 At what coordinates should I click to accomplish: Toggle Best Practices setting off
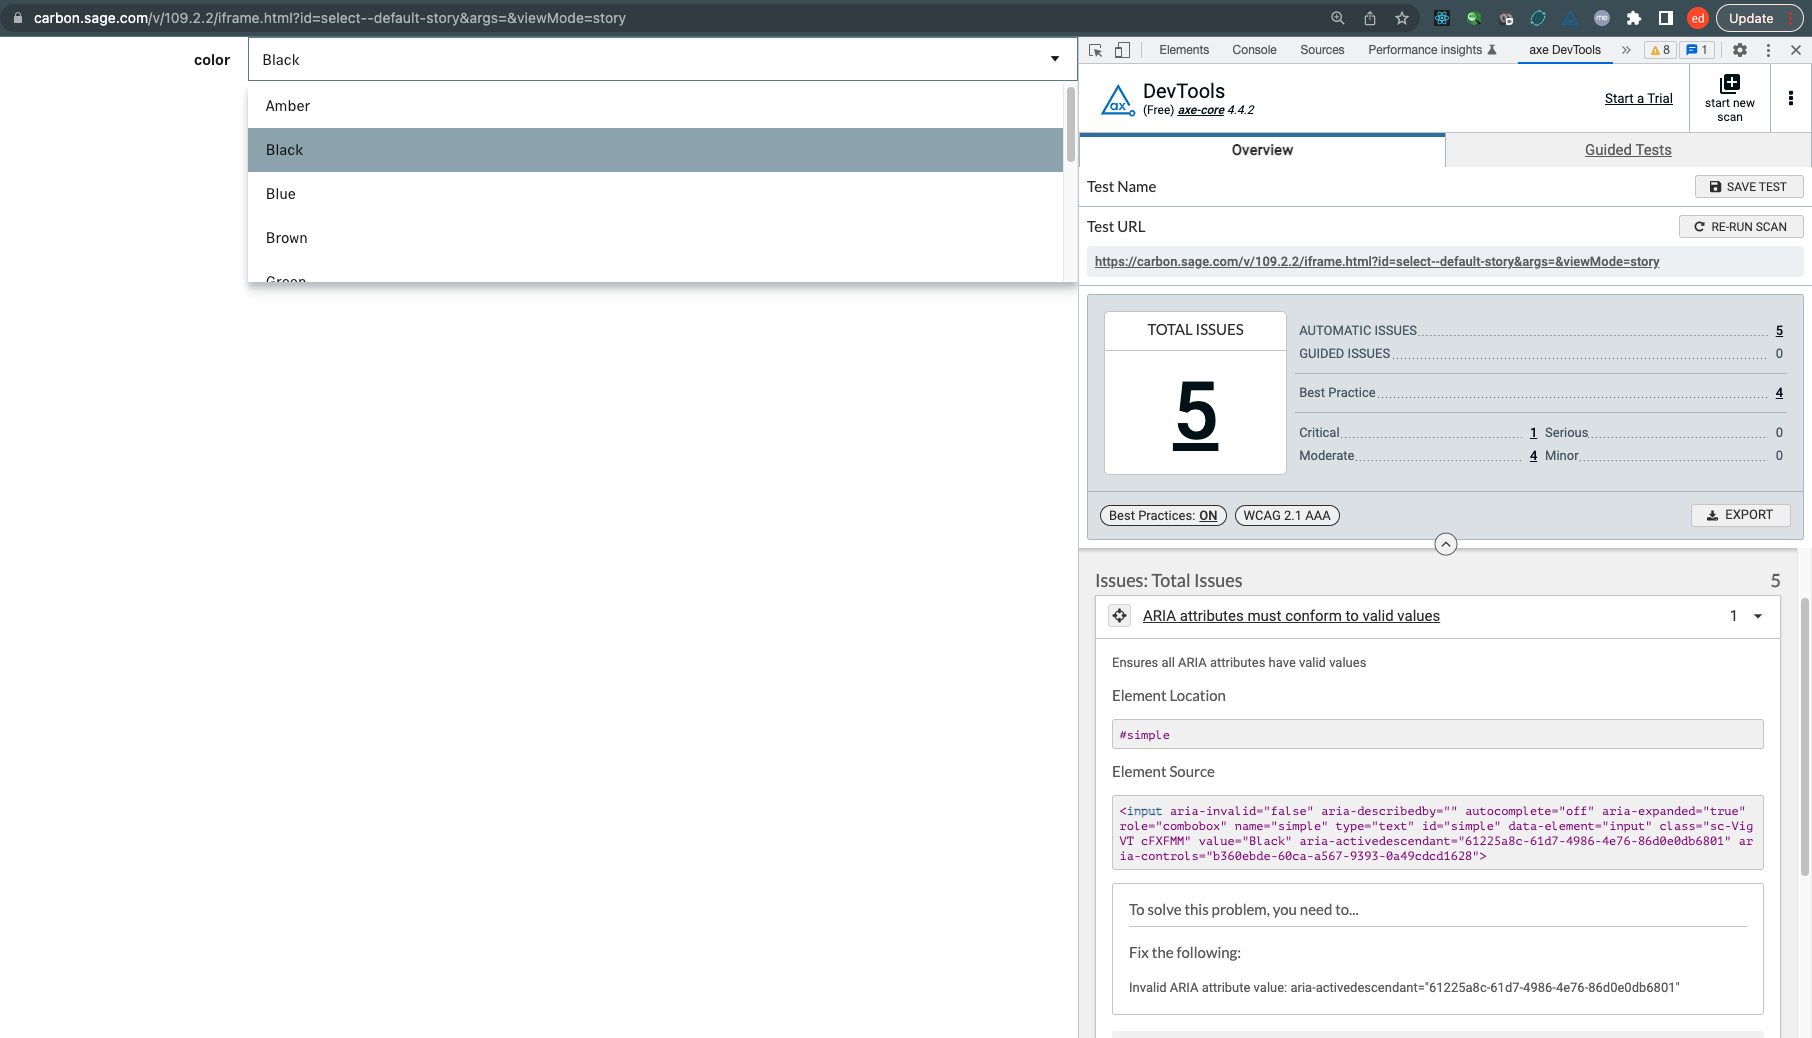pyautogui.click(x=1162, y=515)
